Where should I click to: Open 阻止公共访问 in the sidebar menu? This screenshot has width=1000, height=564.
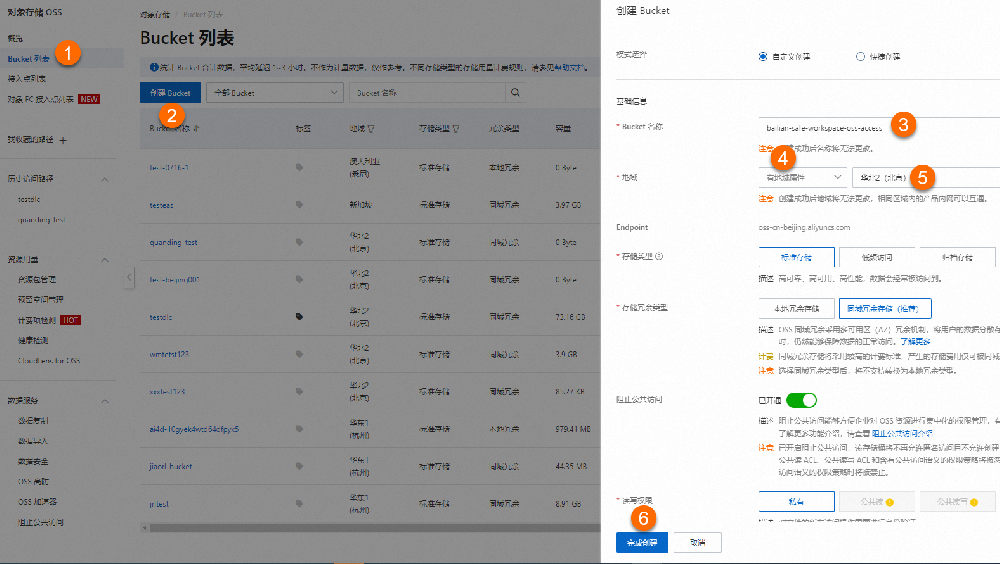pyautogui.click(x=41, y=522)
